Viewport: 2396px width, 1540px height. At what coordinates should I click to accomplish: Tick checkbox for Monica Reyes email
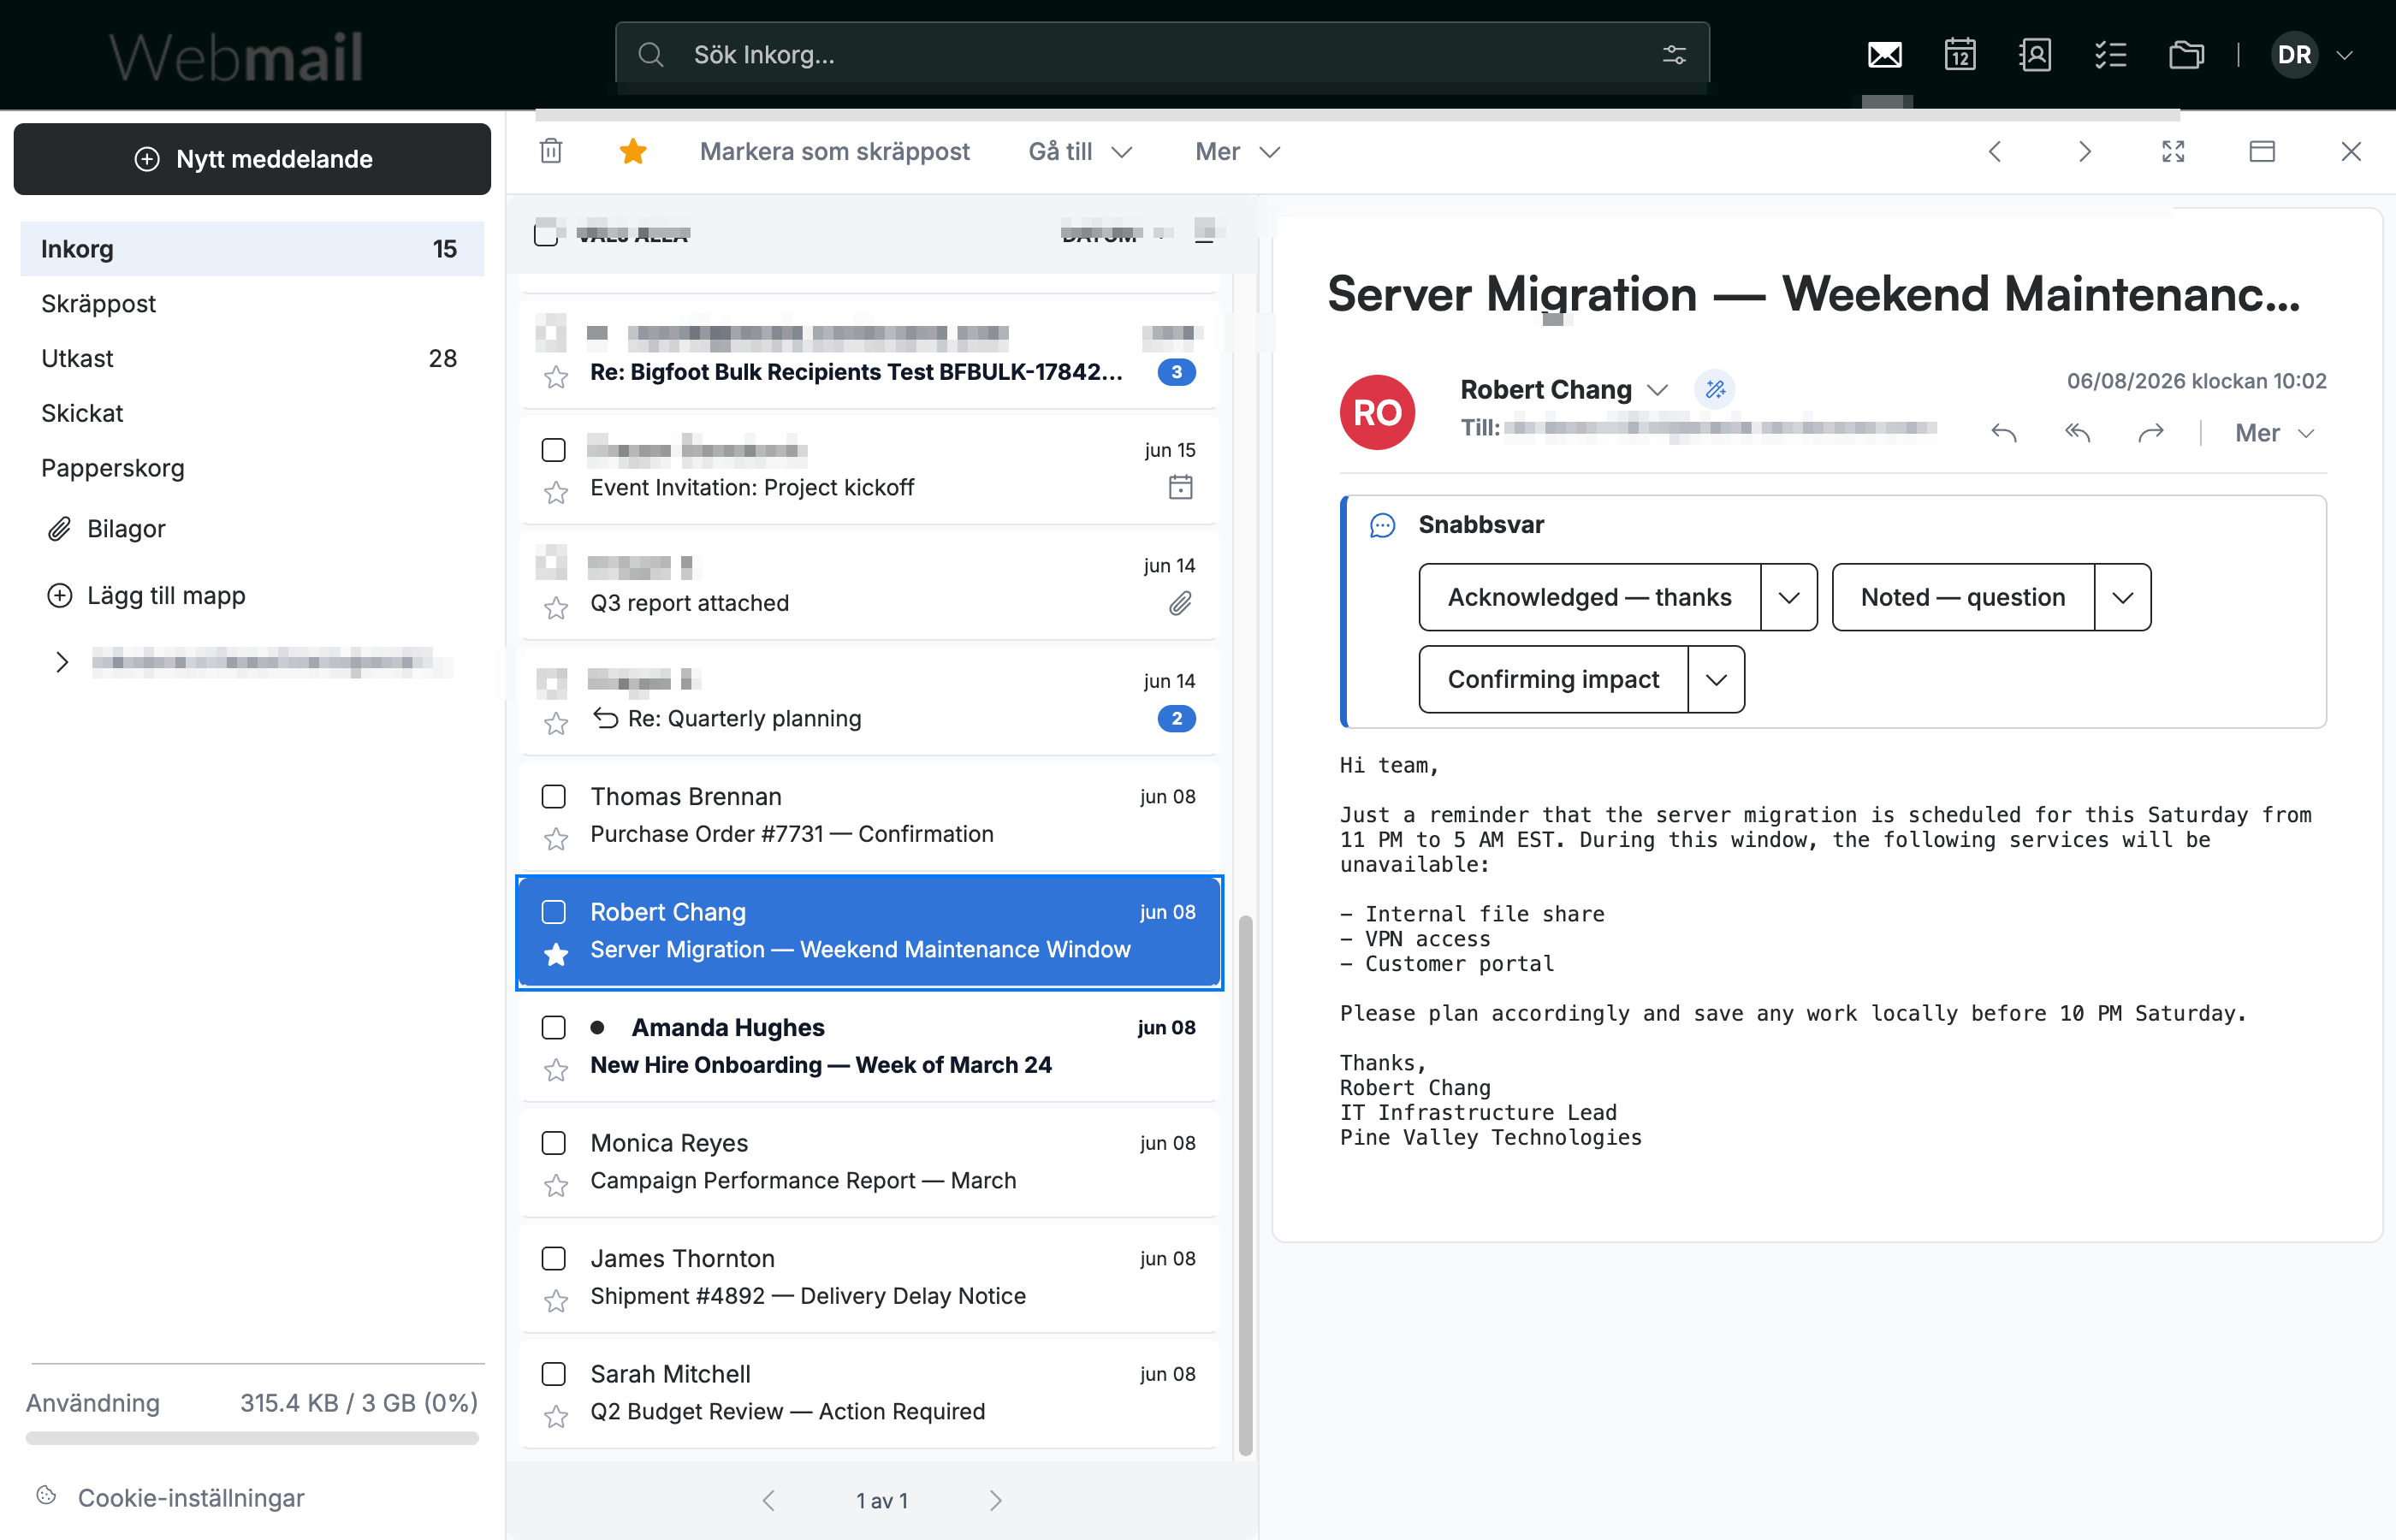(x=553, y=1143)
